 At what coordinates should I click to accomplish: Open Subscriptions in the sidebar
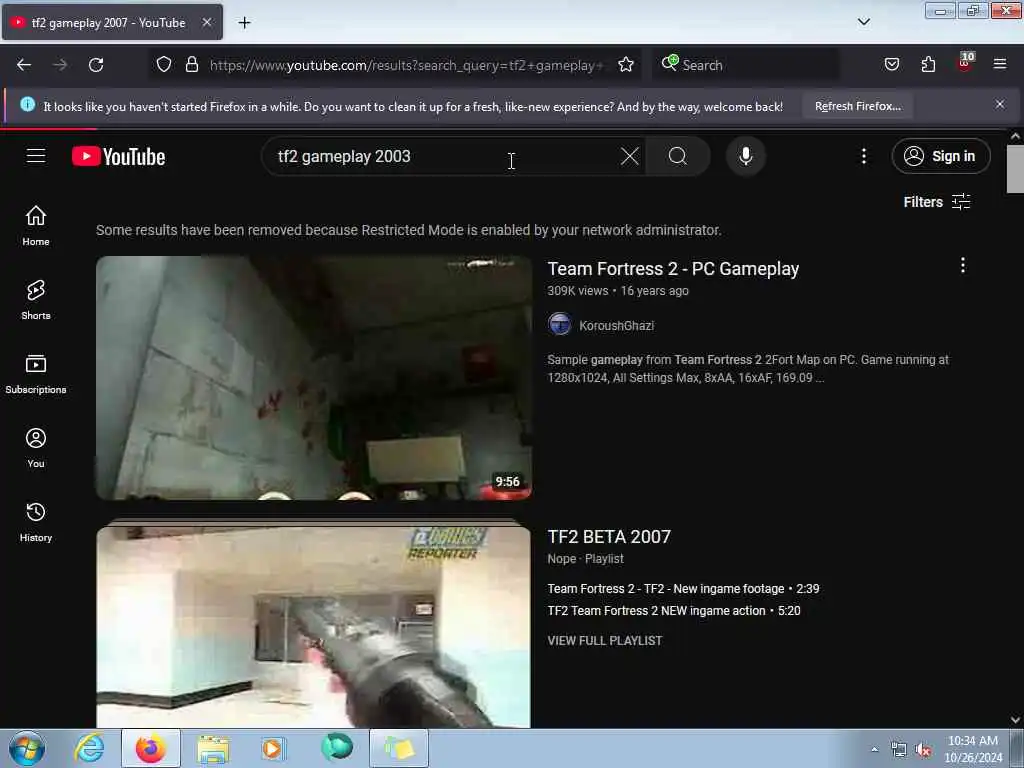(36, 374)
